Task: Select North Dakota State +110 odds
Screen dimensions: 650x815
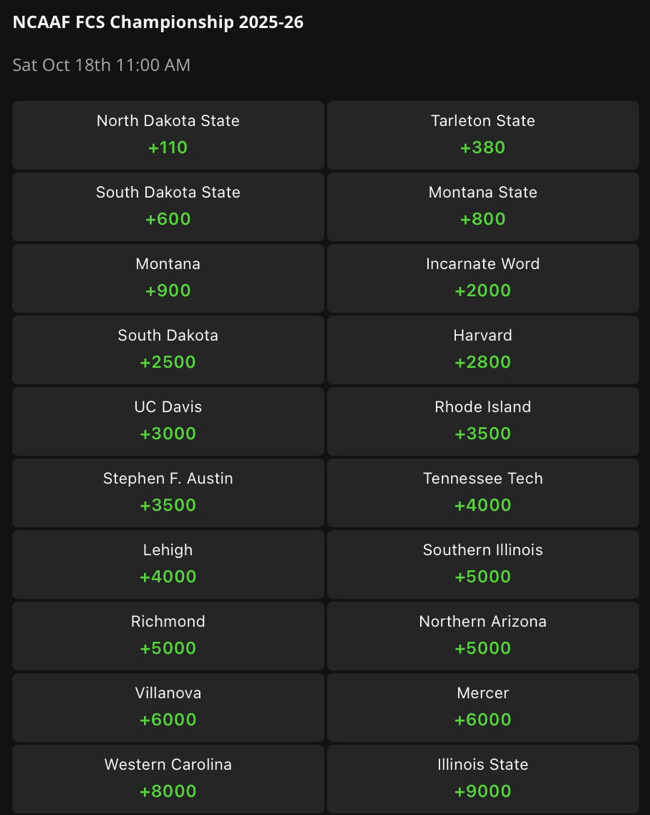Action: (x=168, y=135)
